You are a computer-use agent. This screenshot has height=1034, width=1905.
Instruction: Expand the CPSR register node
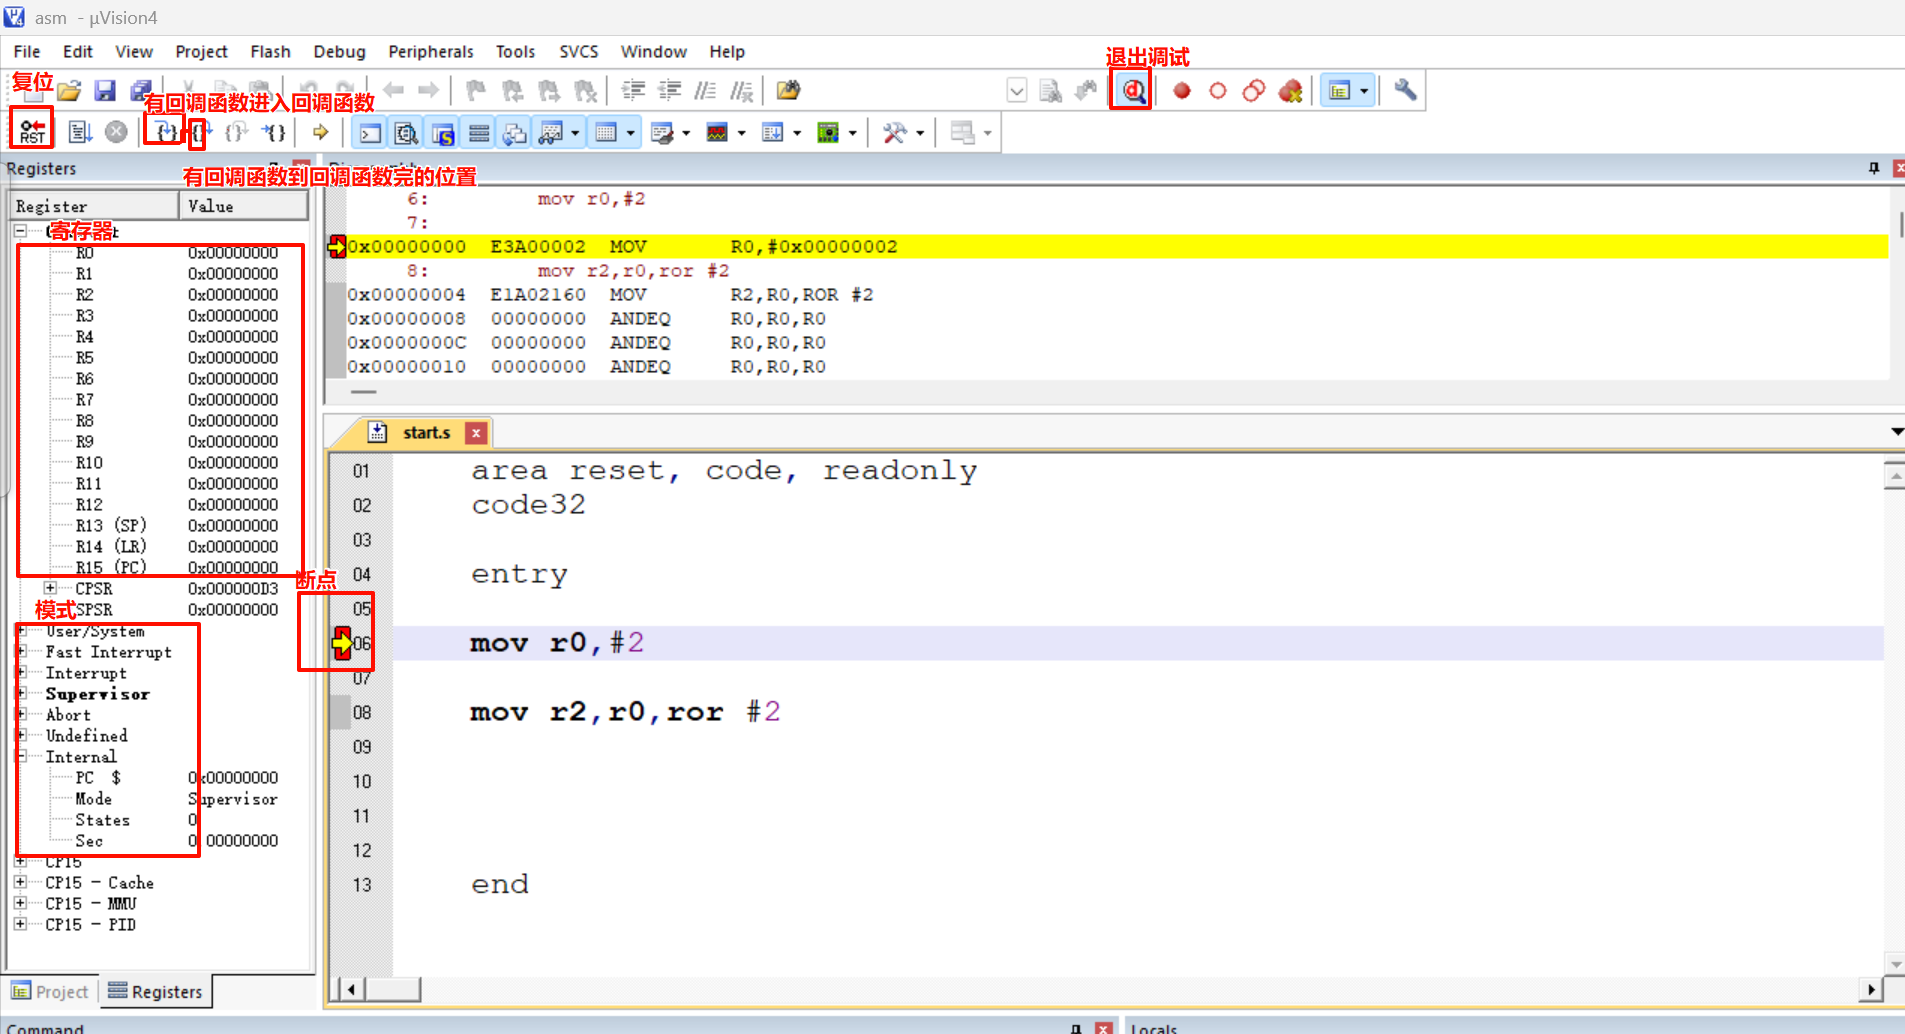[x=50, y=588]
